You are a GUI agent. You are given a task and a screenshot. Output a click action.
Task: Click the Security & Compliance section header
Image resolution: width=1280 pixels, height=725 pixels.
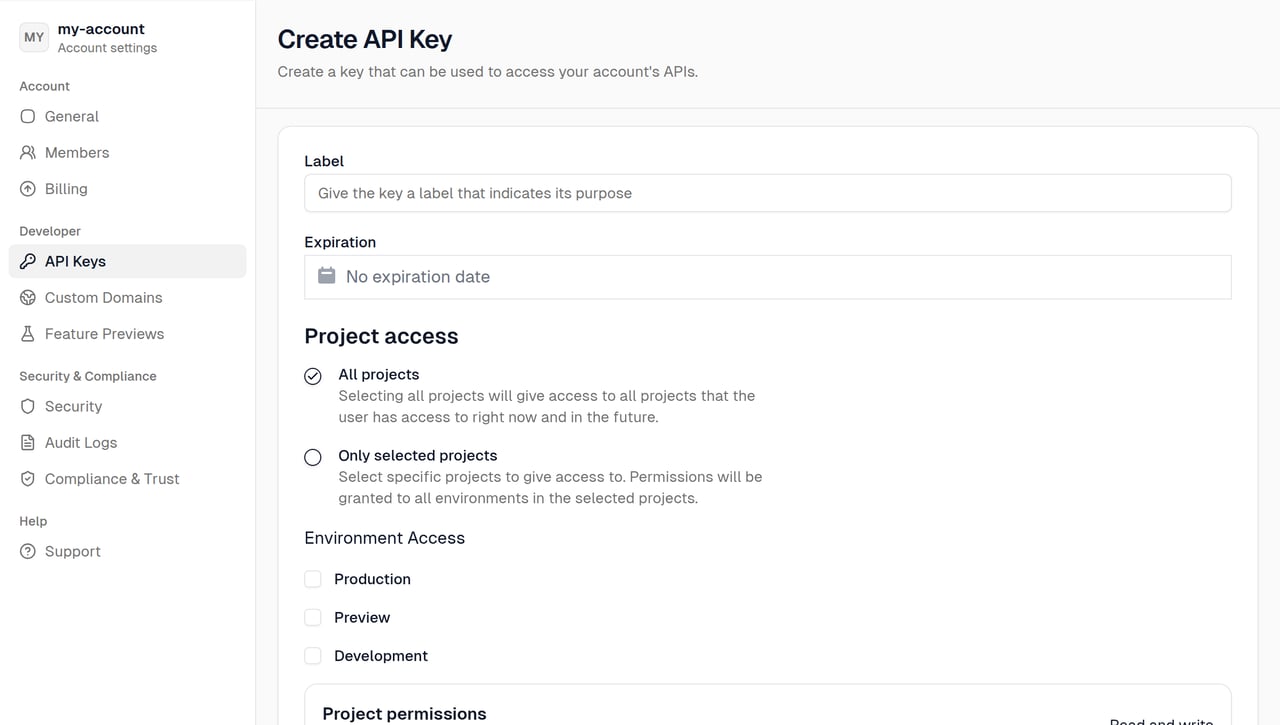click(88, 376)
